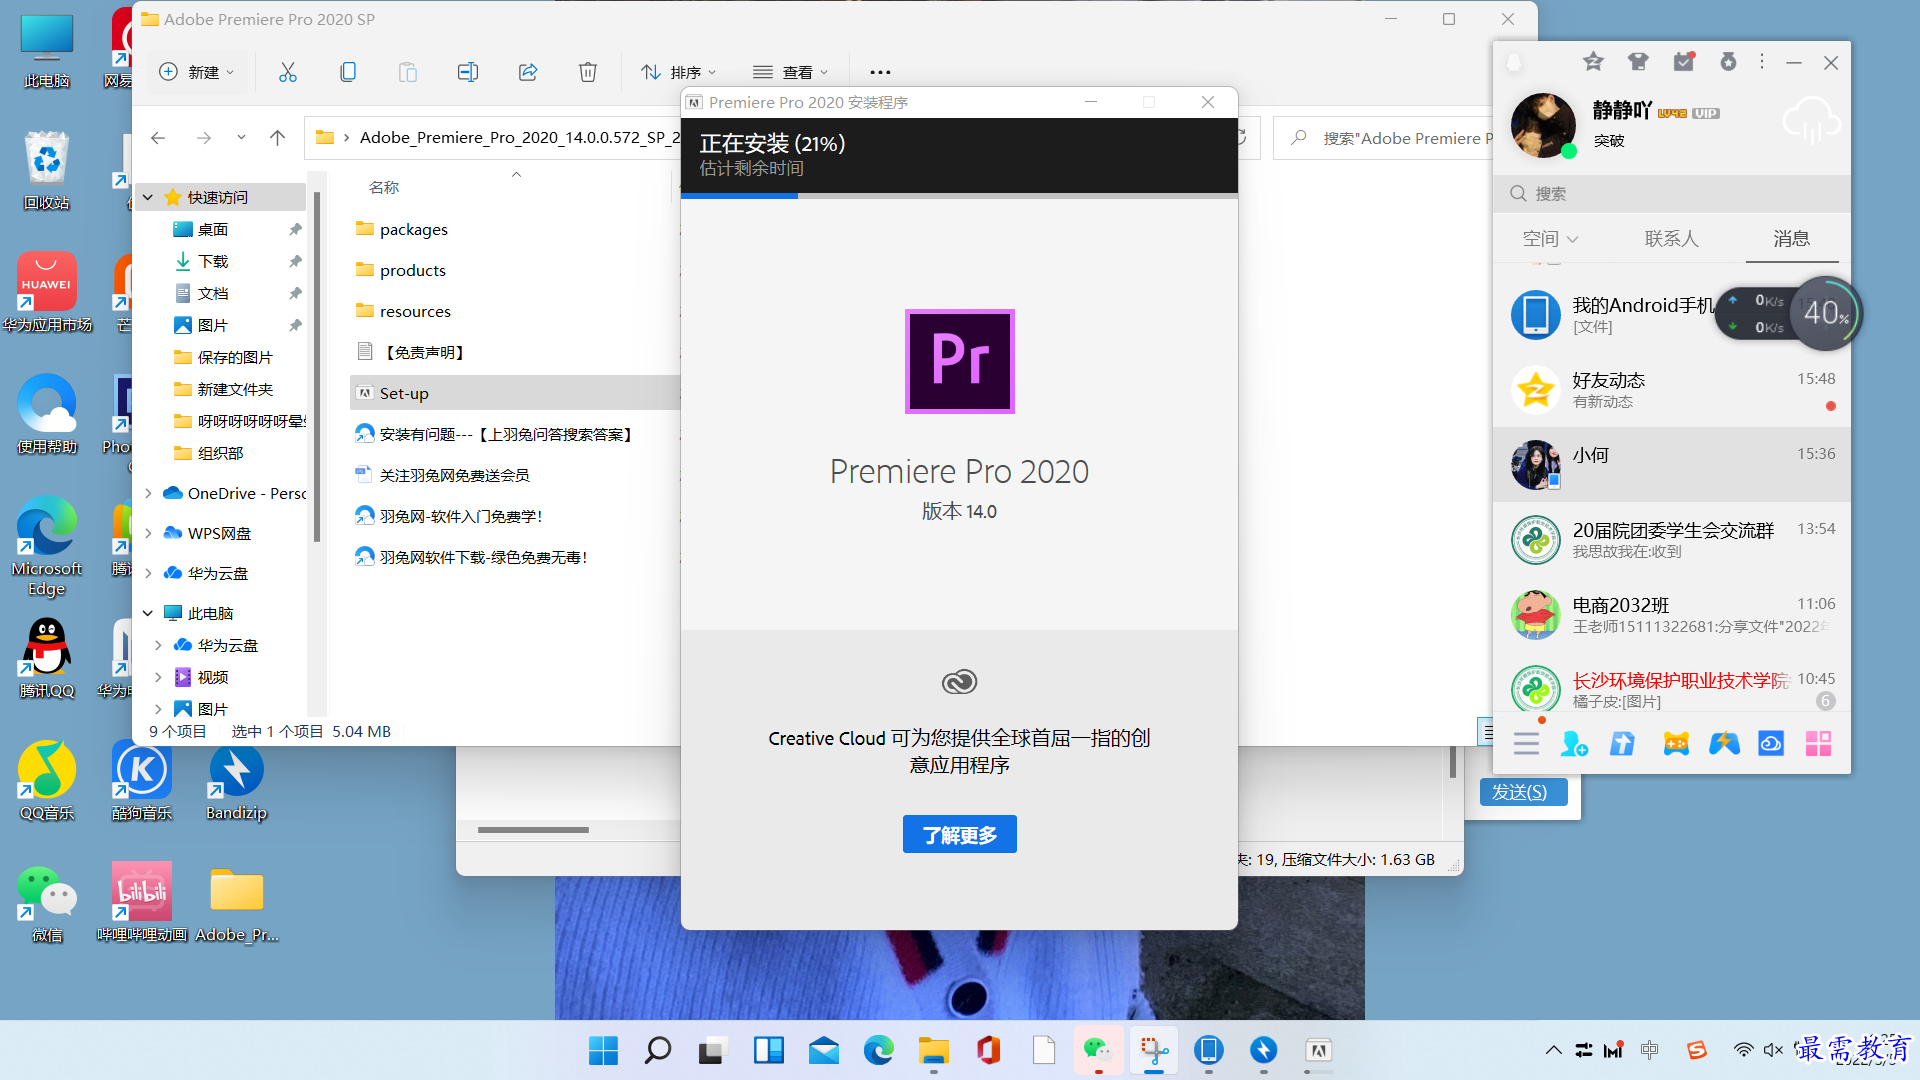The image size is (1920, 1080).
Task: Open bilibili desktop shortcut
Action: coord(142,903)
